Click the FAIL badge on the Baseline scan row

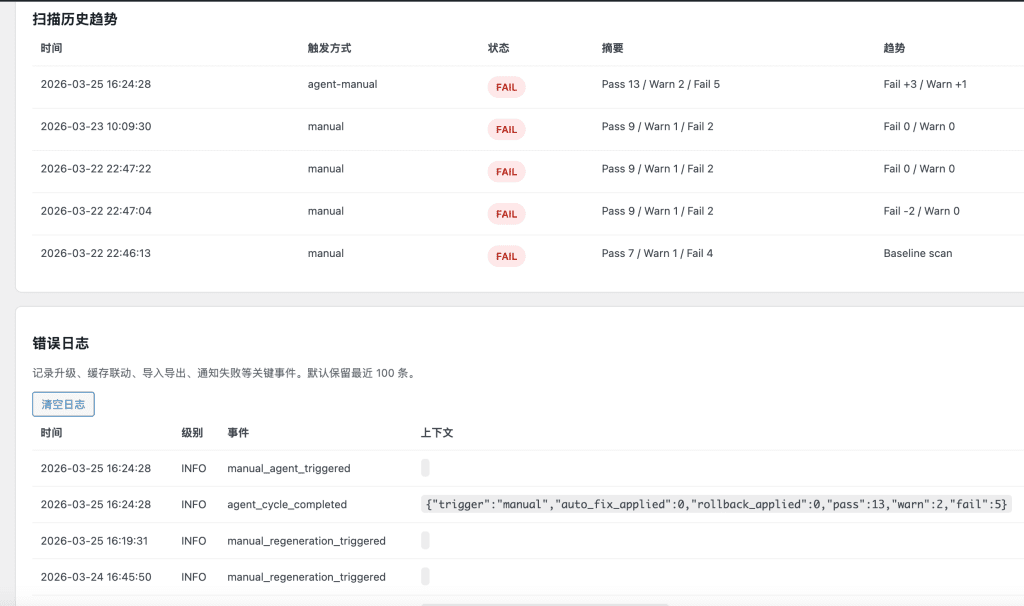tap(506, 256)
